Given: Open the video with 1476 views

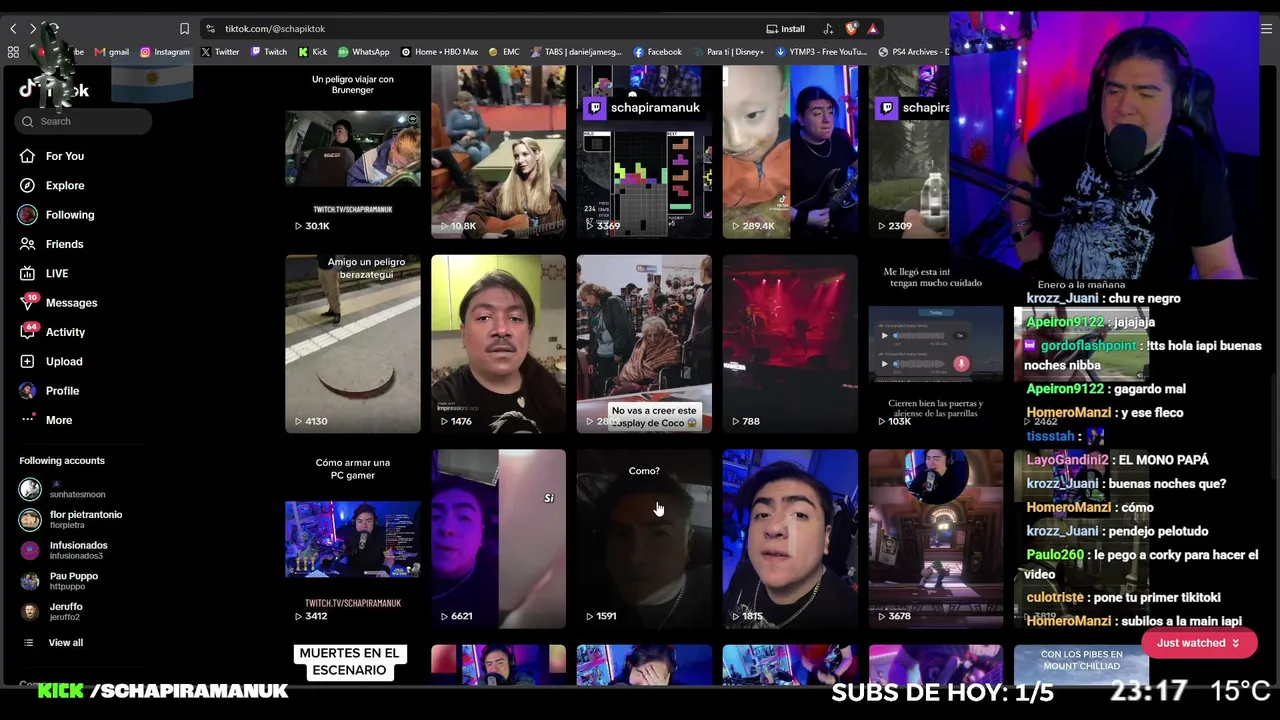Looking at the screenshot, I should coord(498,344).
